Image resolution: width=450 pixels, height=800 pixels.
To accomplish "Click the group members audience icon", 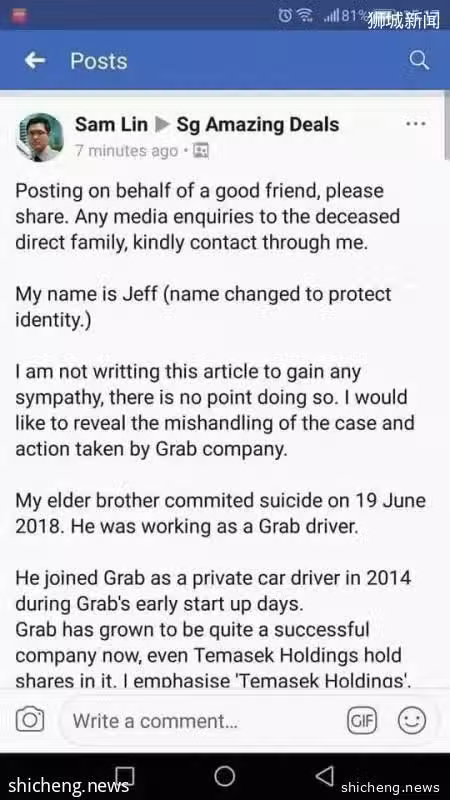I will pos(202,151).
